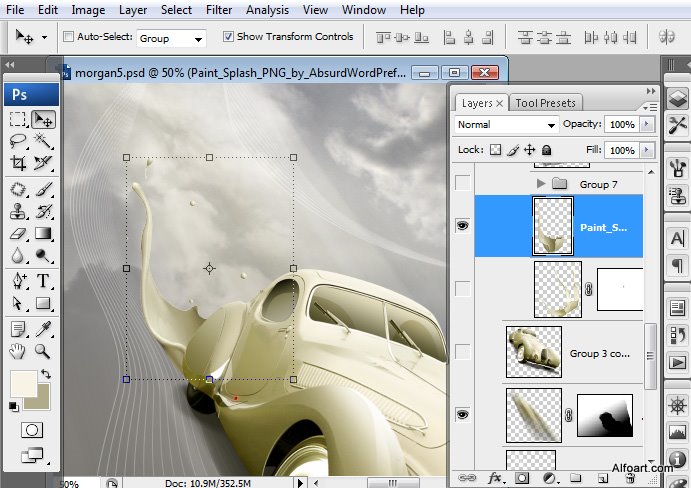This screenshot has width=691, height=488.
Task: Select the Eraser tool
Action: click(x=18, y=234)
